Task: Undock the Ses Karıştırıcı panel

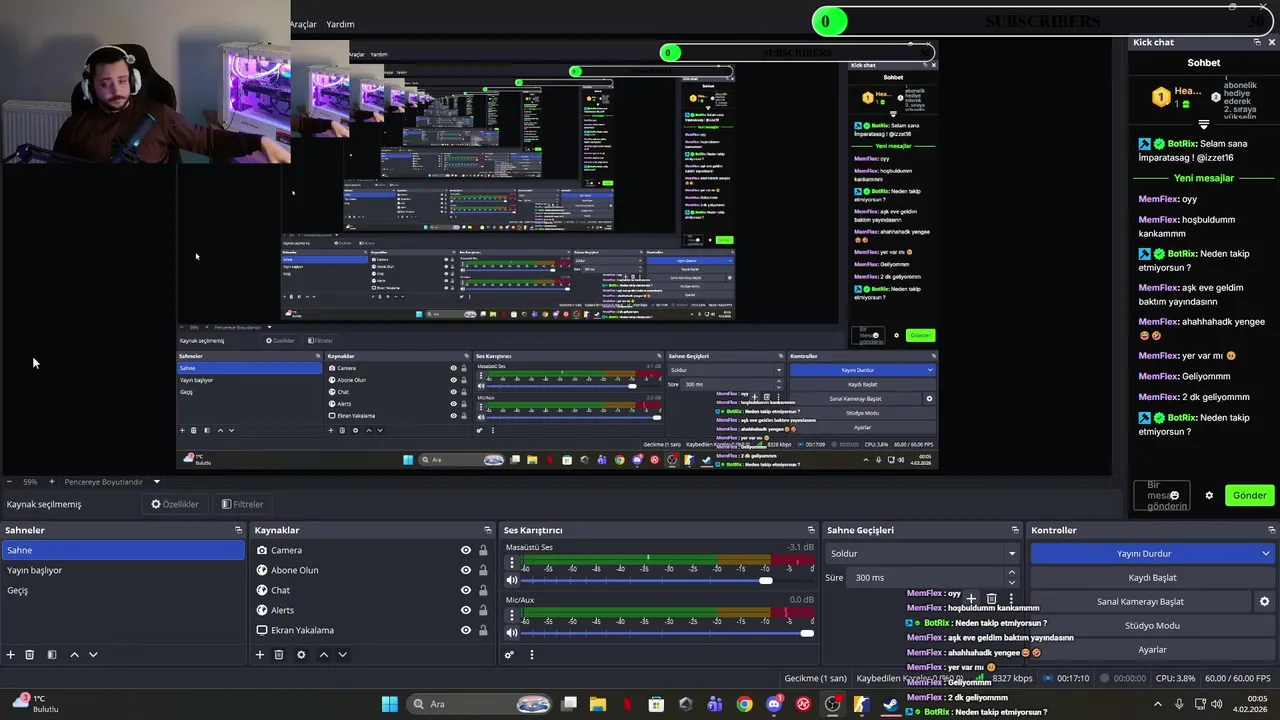Action: coord(811,530)
